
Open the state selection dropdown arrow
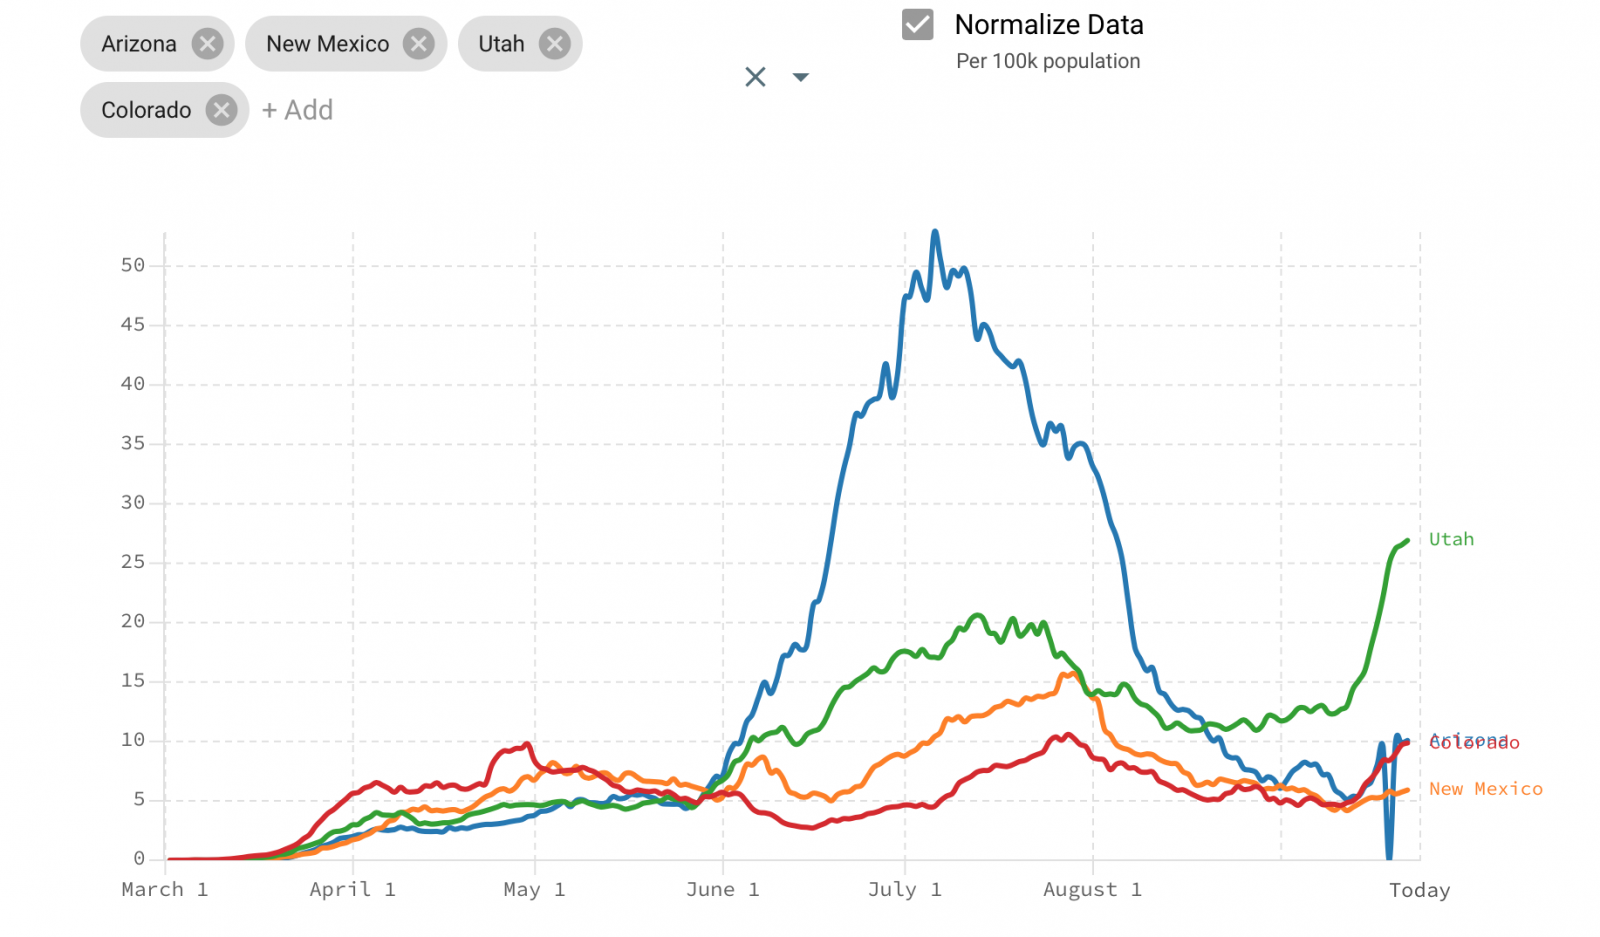point(801,77)
